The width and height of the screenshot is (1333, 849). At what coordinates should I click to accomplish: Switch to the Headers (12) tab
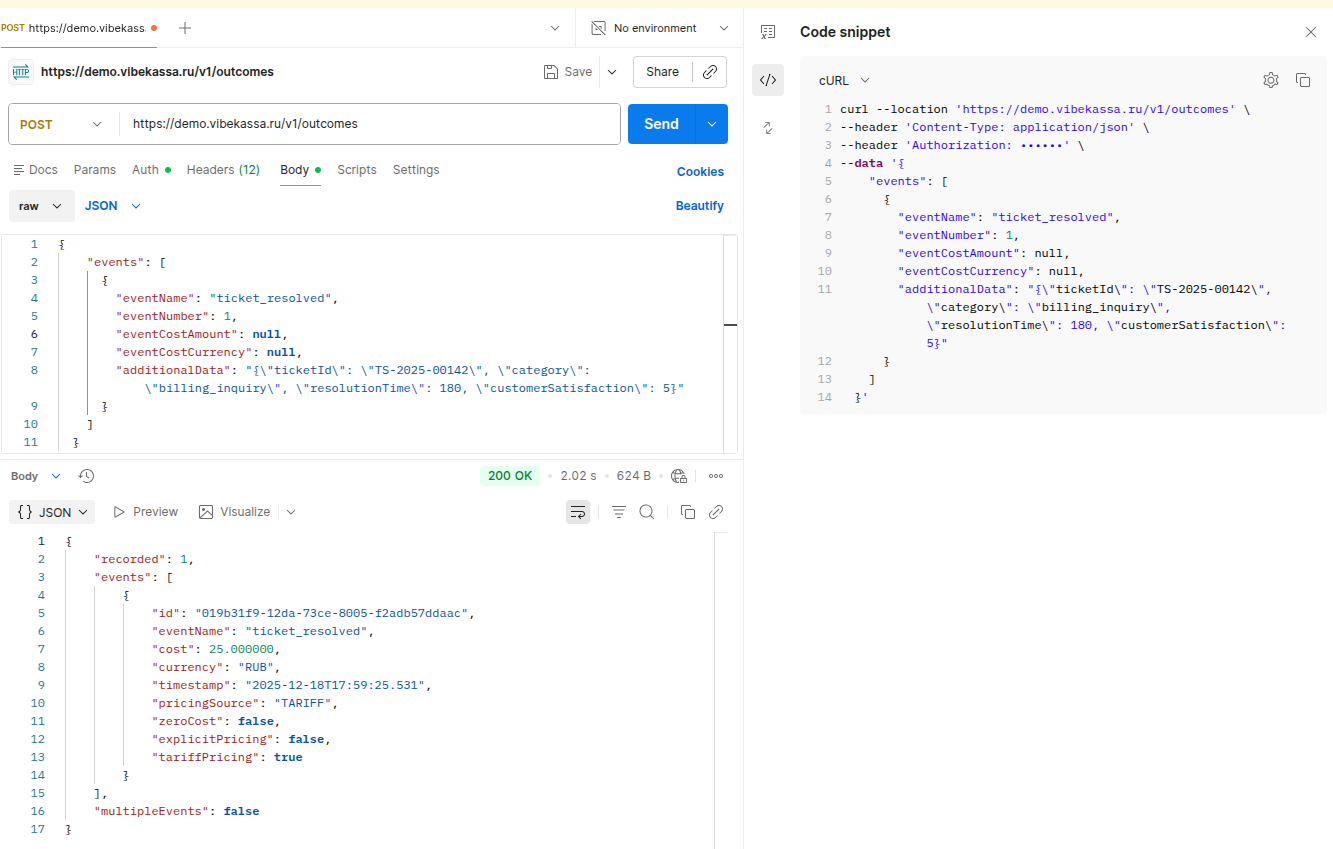(x=223, y=170)
